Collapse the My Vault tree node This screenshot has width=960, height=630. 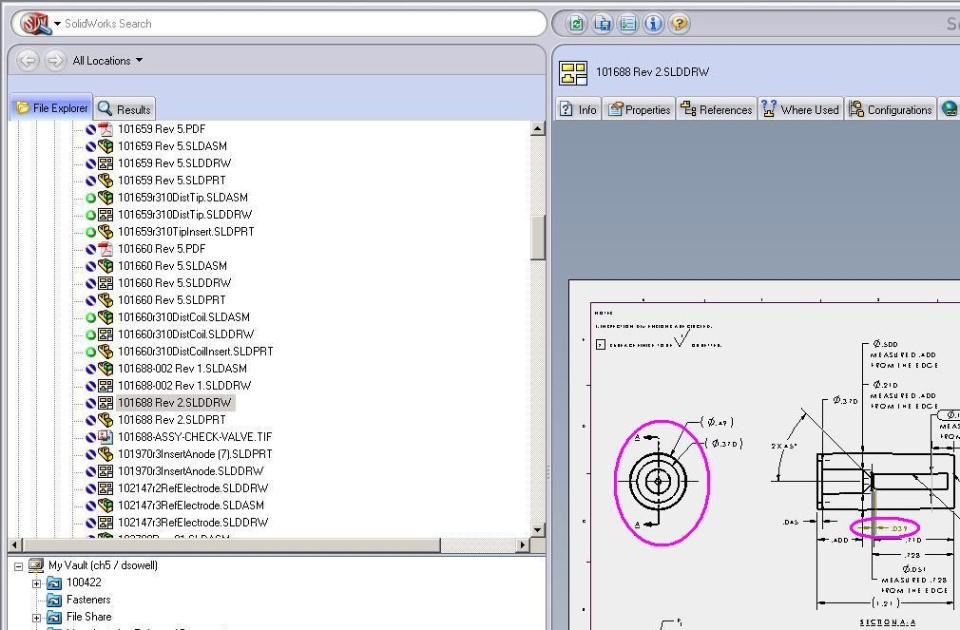point(19,566)
